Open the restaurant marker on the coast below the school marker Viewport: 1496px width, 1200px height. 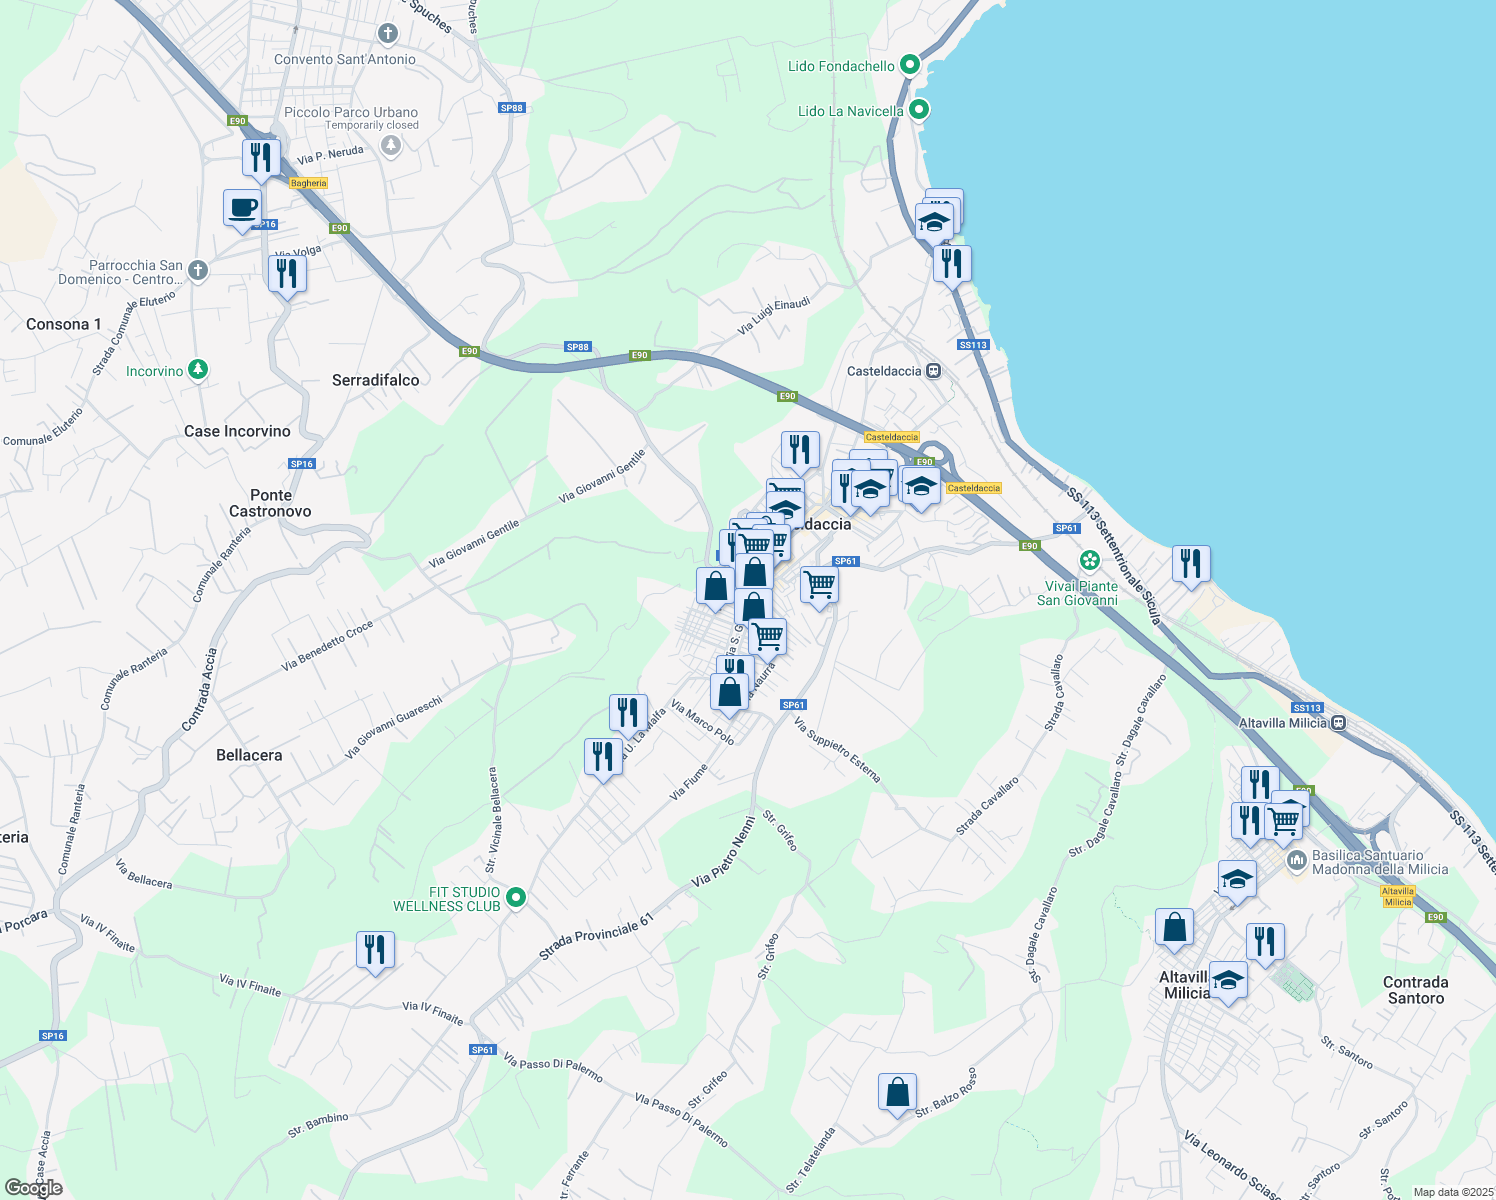tap(952, 265)
